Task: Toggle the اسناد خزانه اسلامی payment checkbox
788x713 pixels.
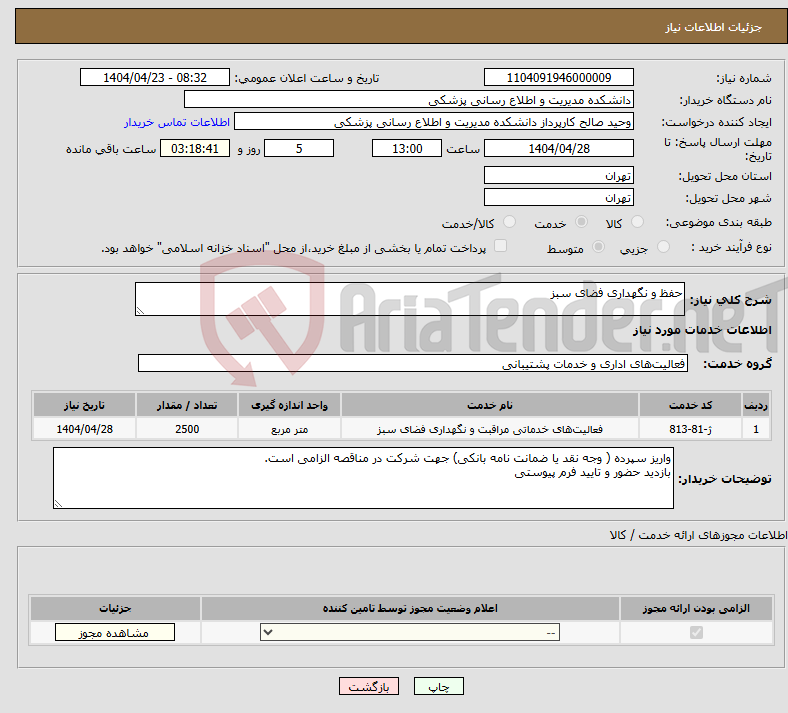Action: 501,246
